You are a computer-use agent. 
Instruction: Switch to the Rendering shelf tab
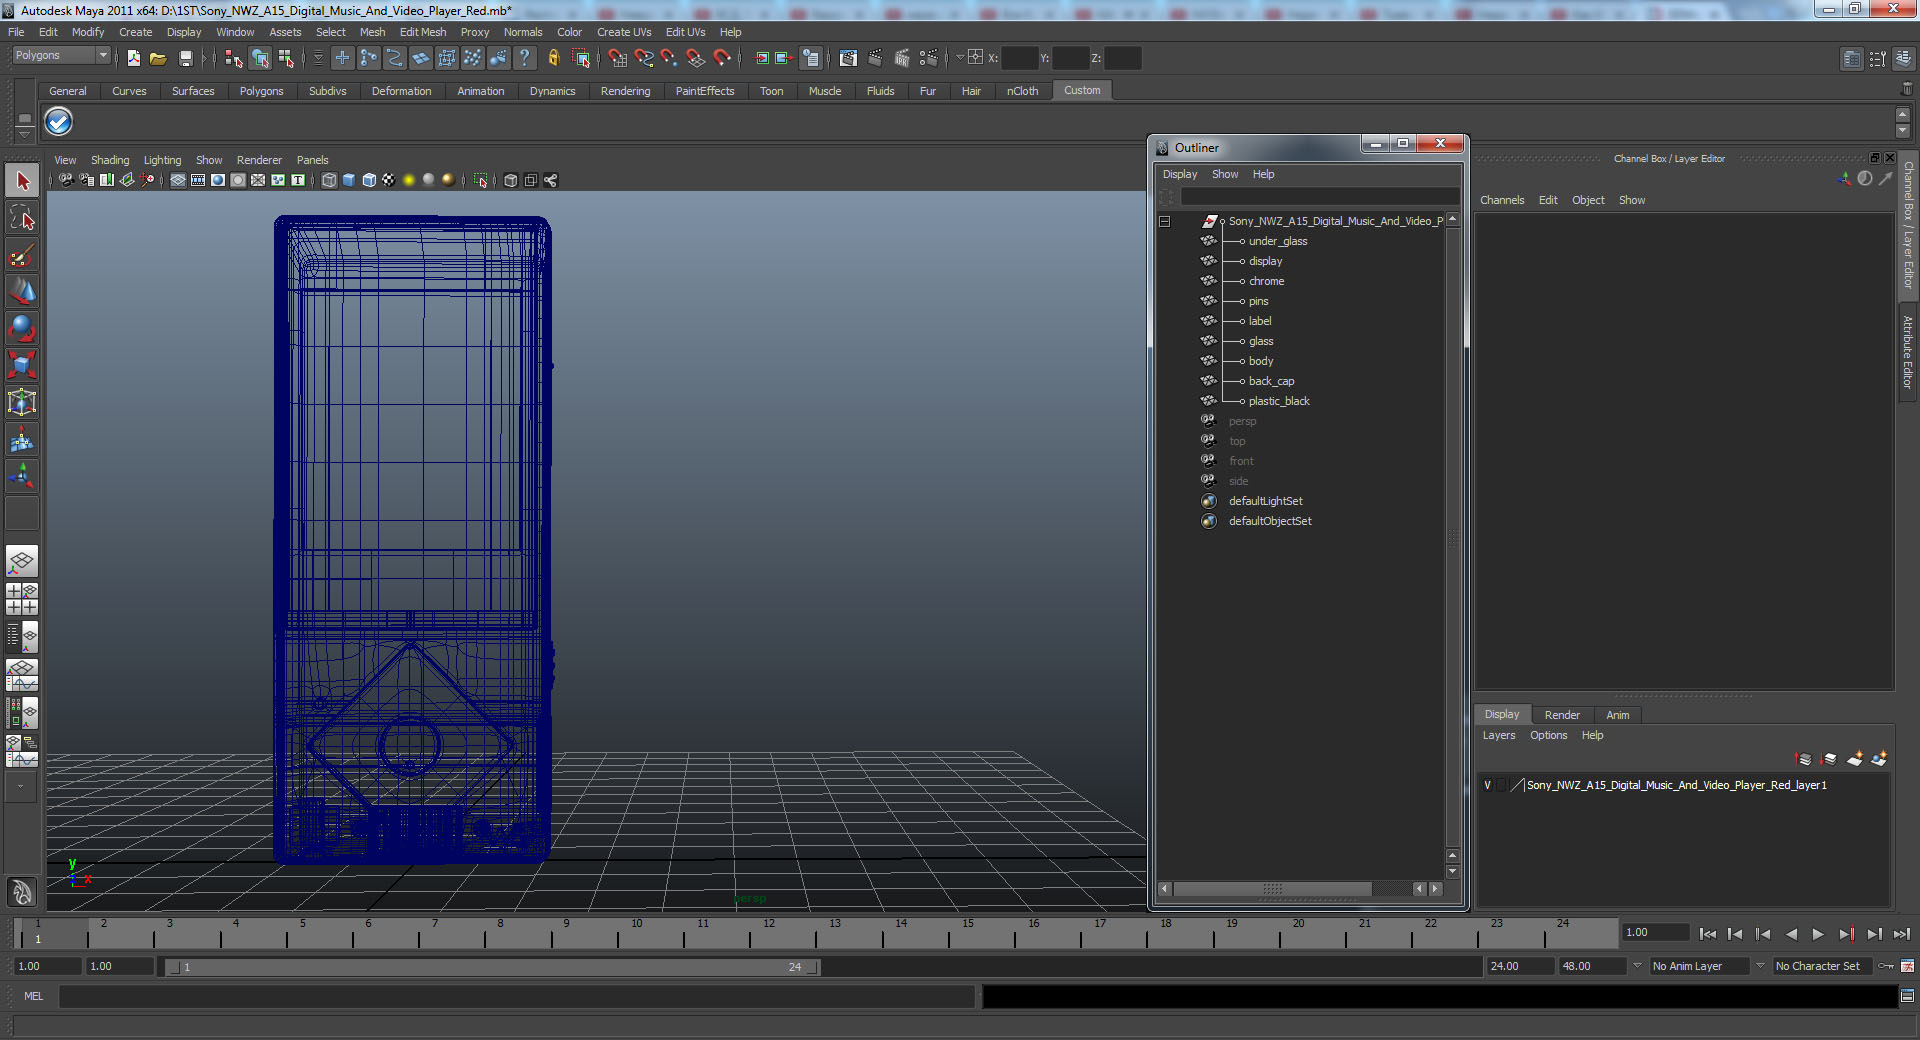pyautogui.click(x=625, y=91)
